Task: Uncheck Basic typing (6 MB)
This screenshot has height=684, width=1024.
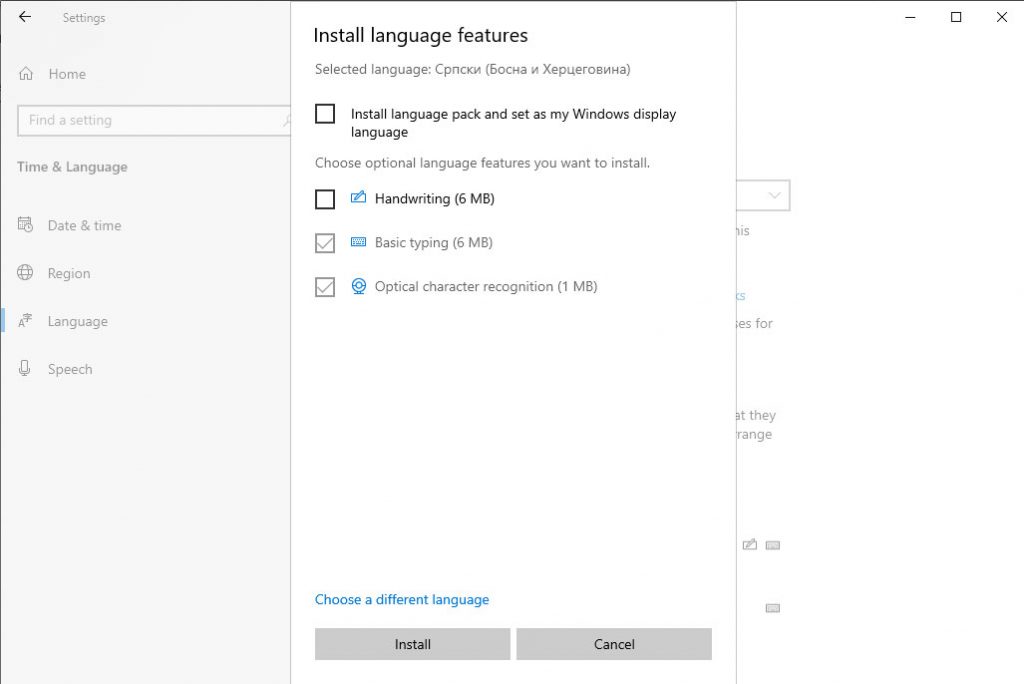Action: tap(324, 242)
